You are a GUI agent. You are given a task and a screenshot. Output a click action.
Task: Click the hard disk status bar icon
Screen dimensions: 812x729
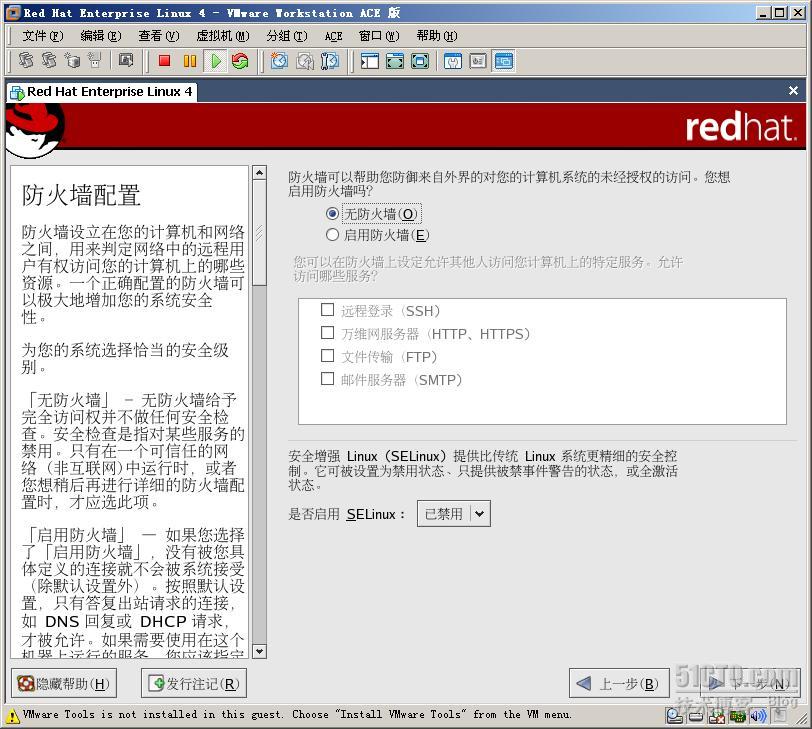(696, 717)
